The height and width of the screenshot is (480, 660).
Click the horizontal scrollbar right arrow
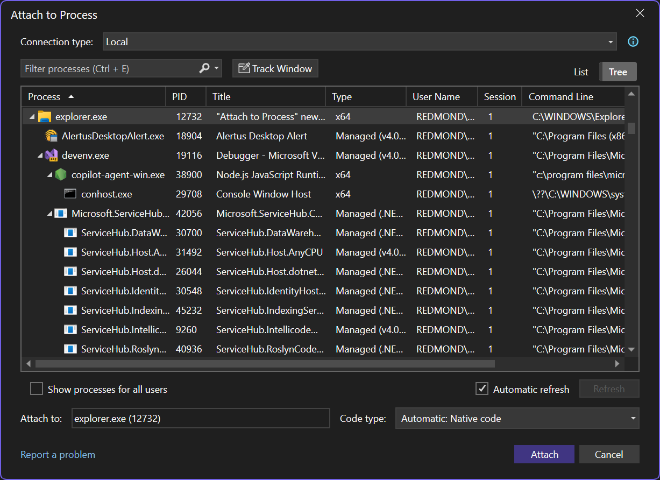point(617,363)
